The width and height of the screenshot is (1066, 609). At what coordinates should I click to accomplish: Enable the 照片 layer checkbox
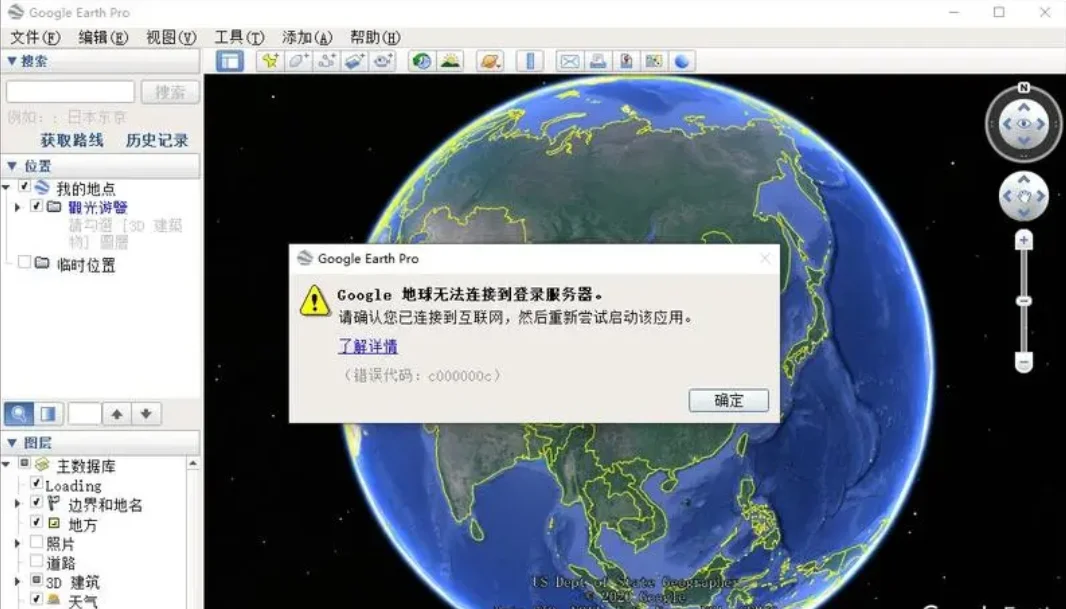(37, 542)
